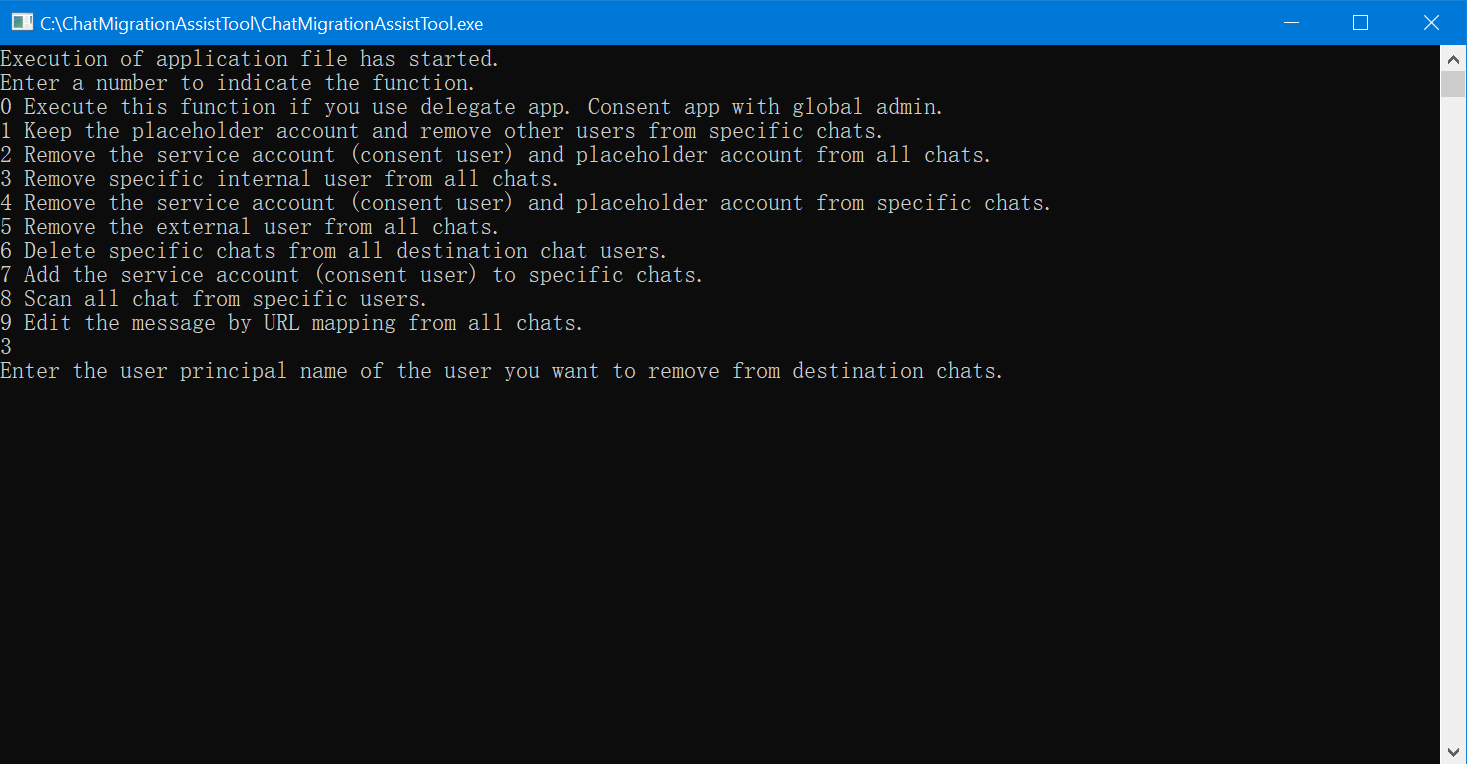1467x764 pixels.
Task: Click option 2 remove service account from all chats
Action: [496, 155]
